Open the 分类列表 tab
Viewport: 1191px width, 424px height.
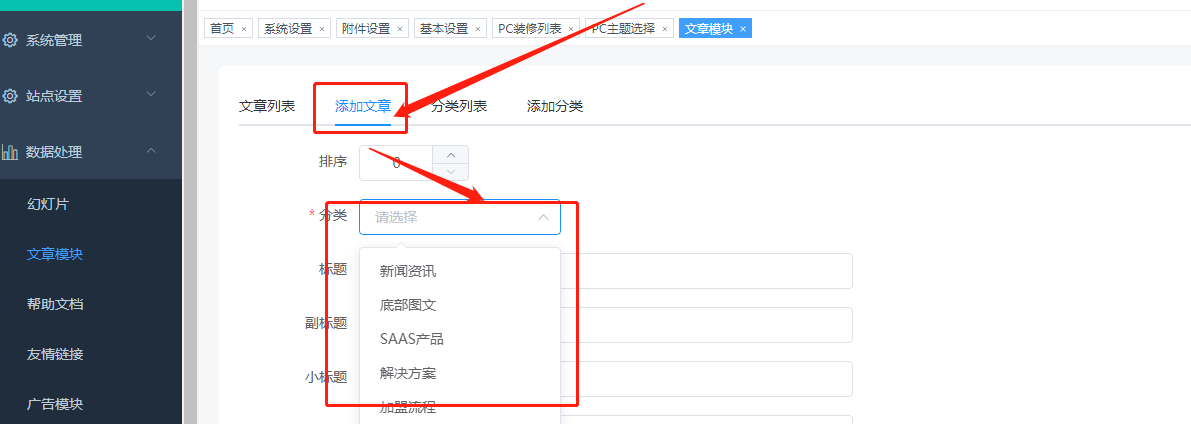click(459, 106)
